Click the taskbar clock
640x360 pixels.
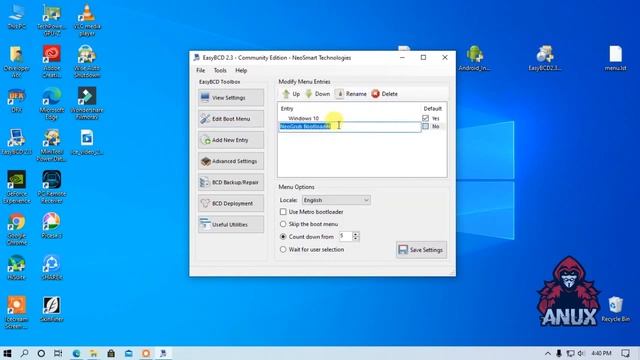[601, 353]
